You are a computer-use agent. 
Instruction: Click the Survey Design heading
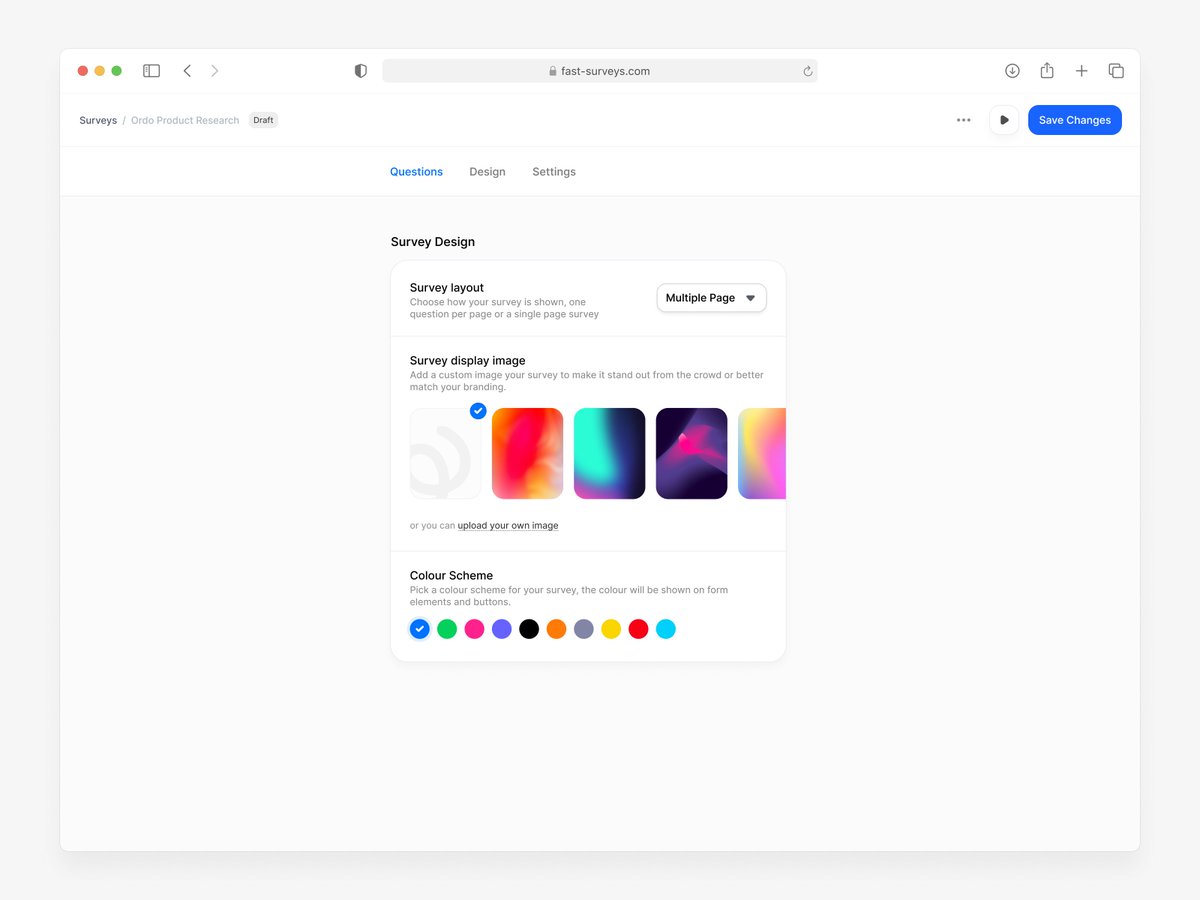[433, 242]
